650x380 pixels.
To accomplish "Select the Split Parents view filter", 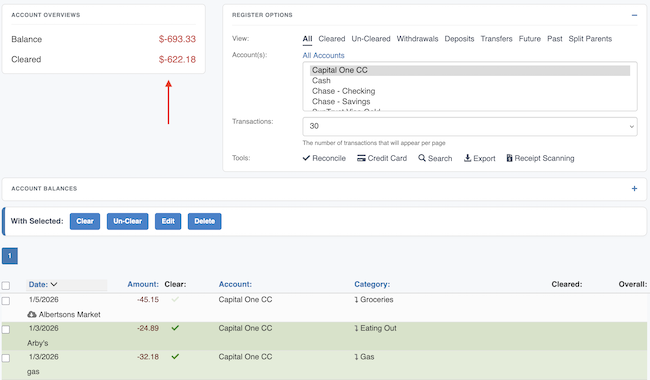I will (x=590, y=39).
